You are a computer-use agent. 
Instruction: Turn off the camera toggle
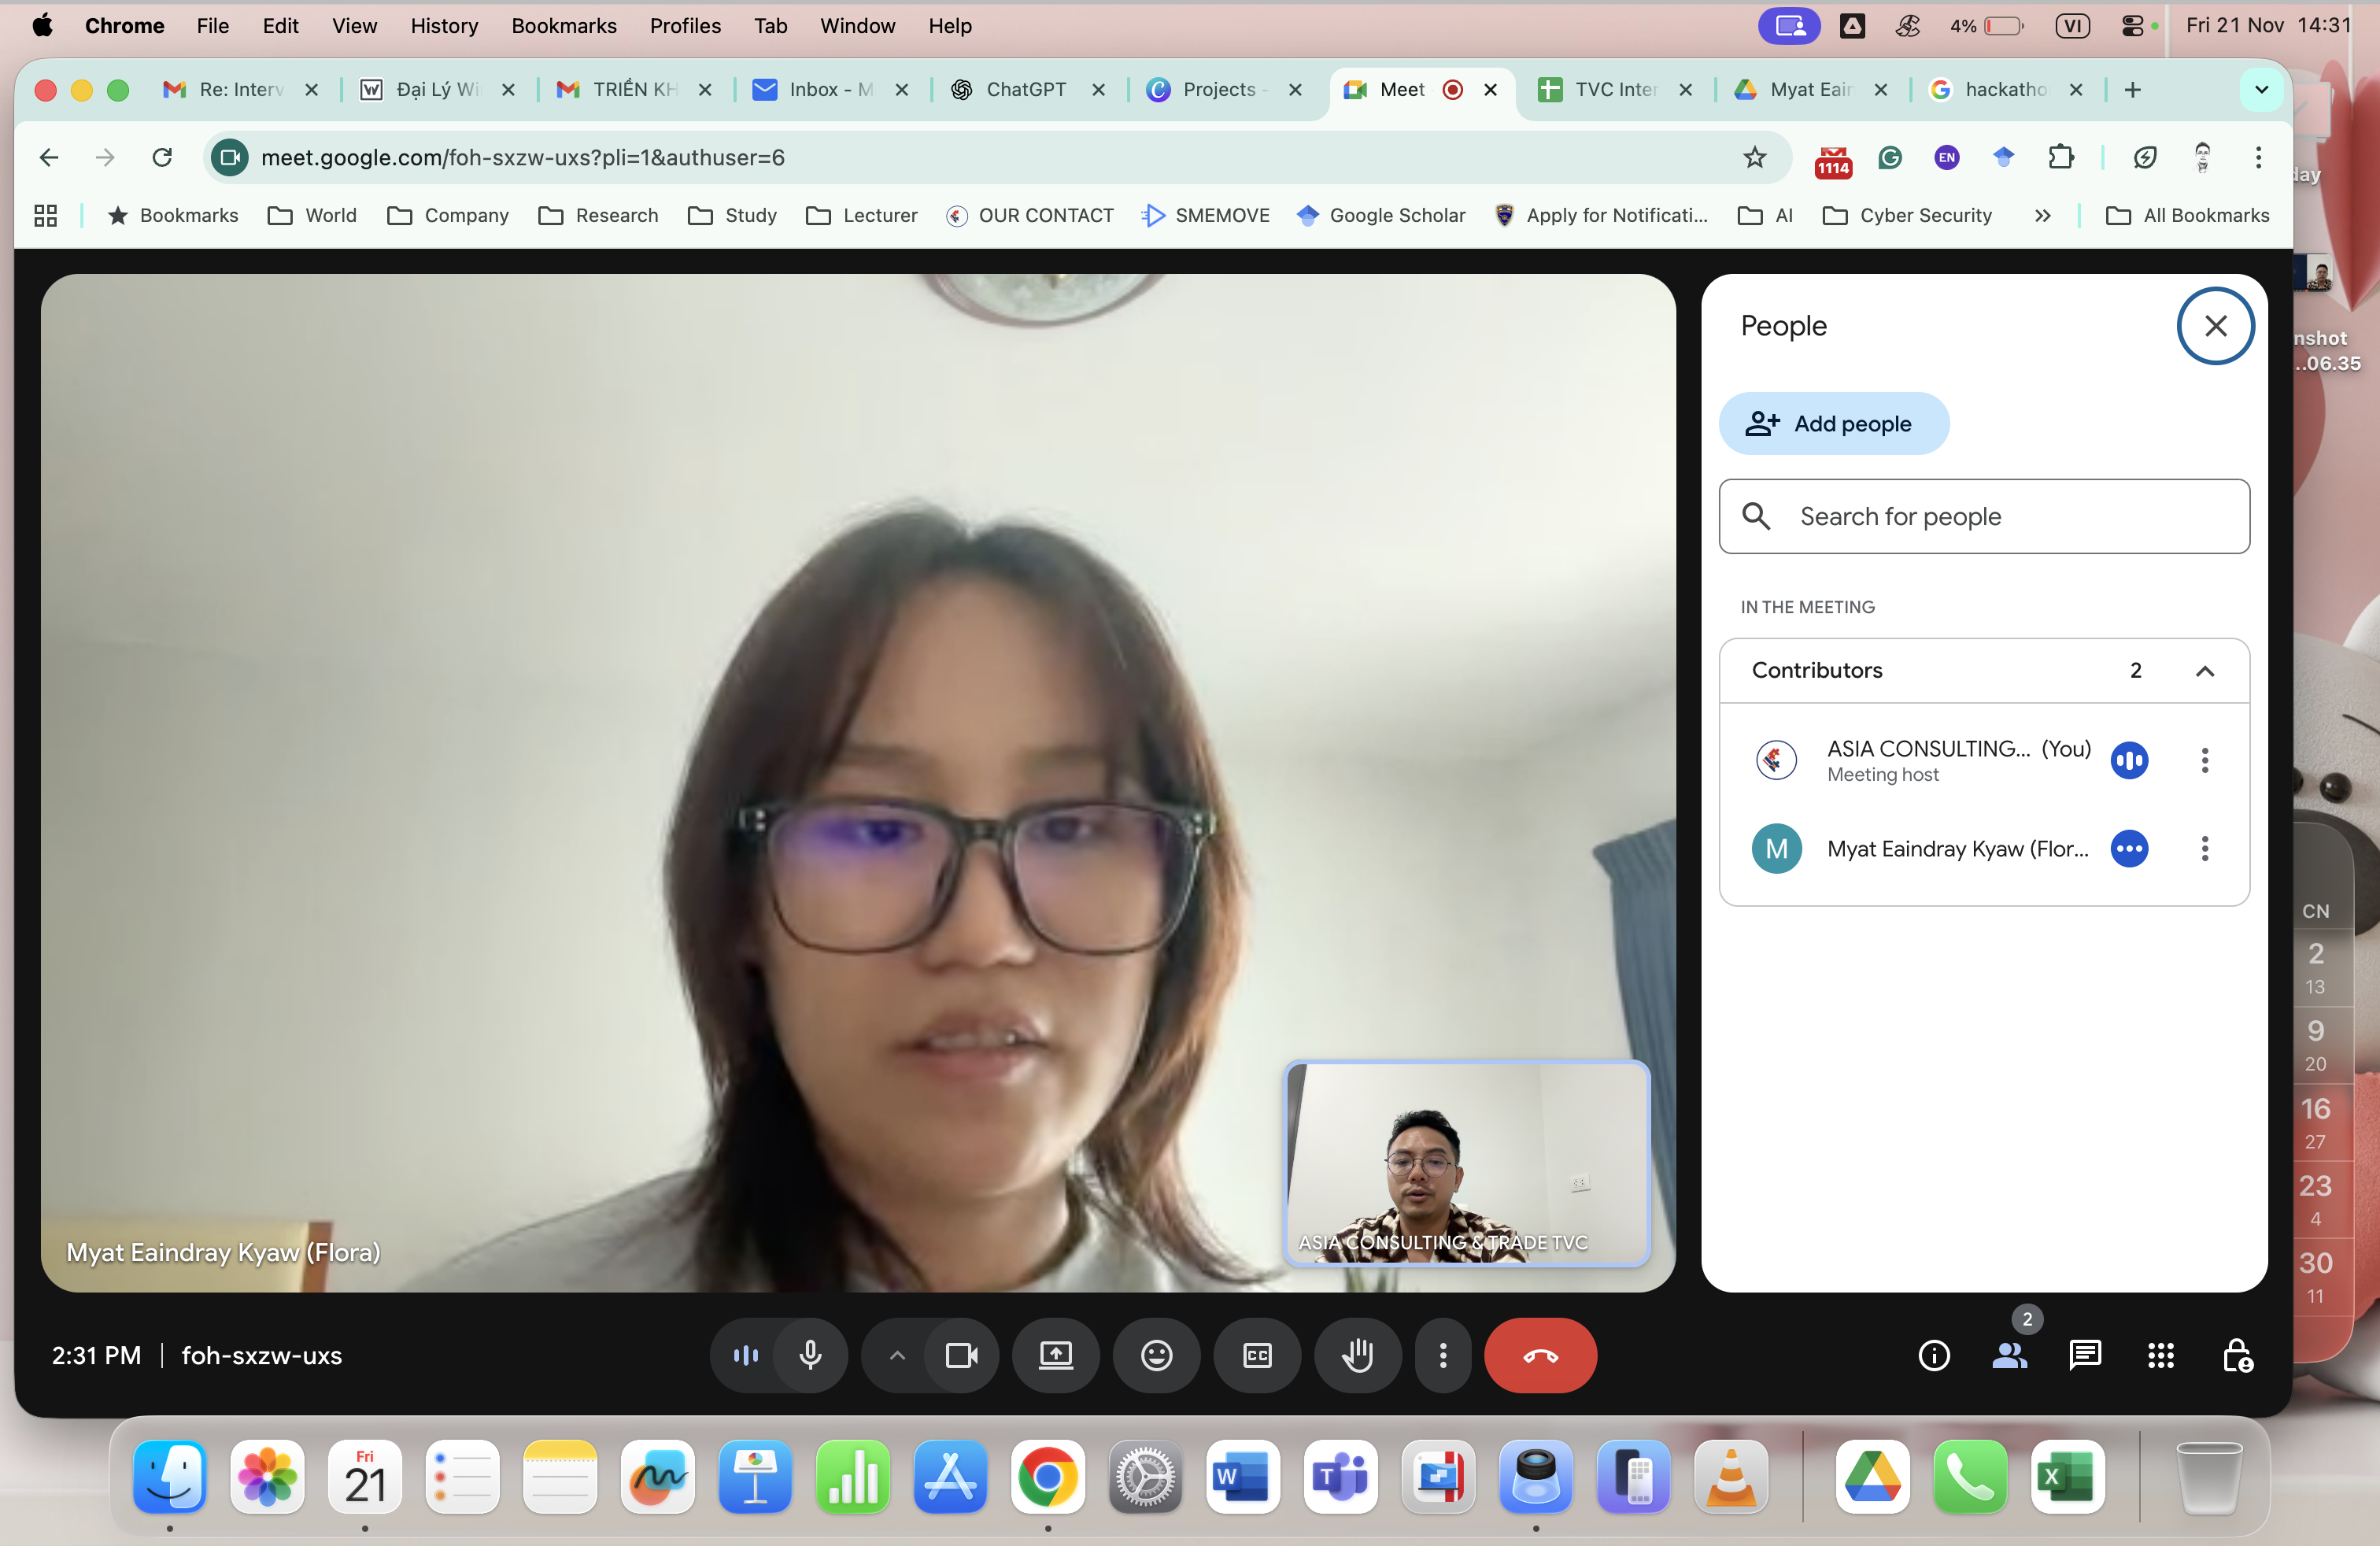(961, 1356)
